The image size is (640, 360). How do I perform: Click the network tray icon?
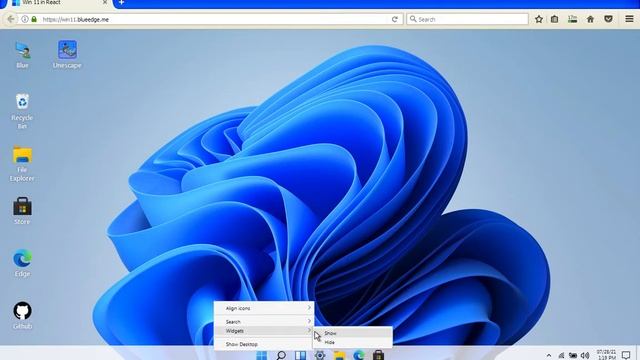[562, 356]
